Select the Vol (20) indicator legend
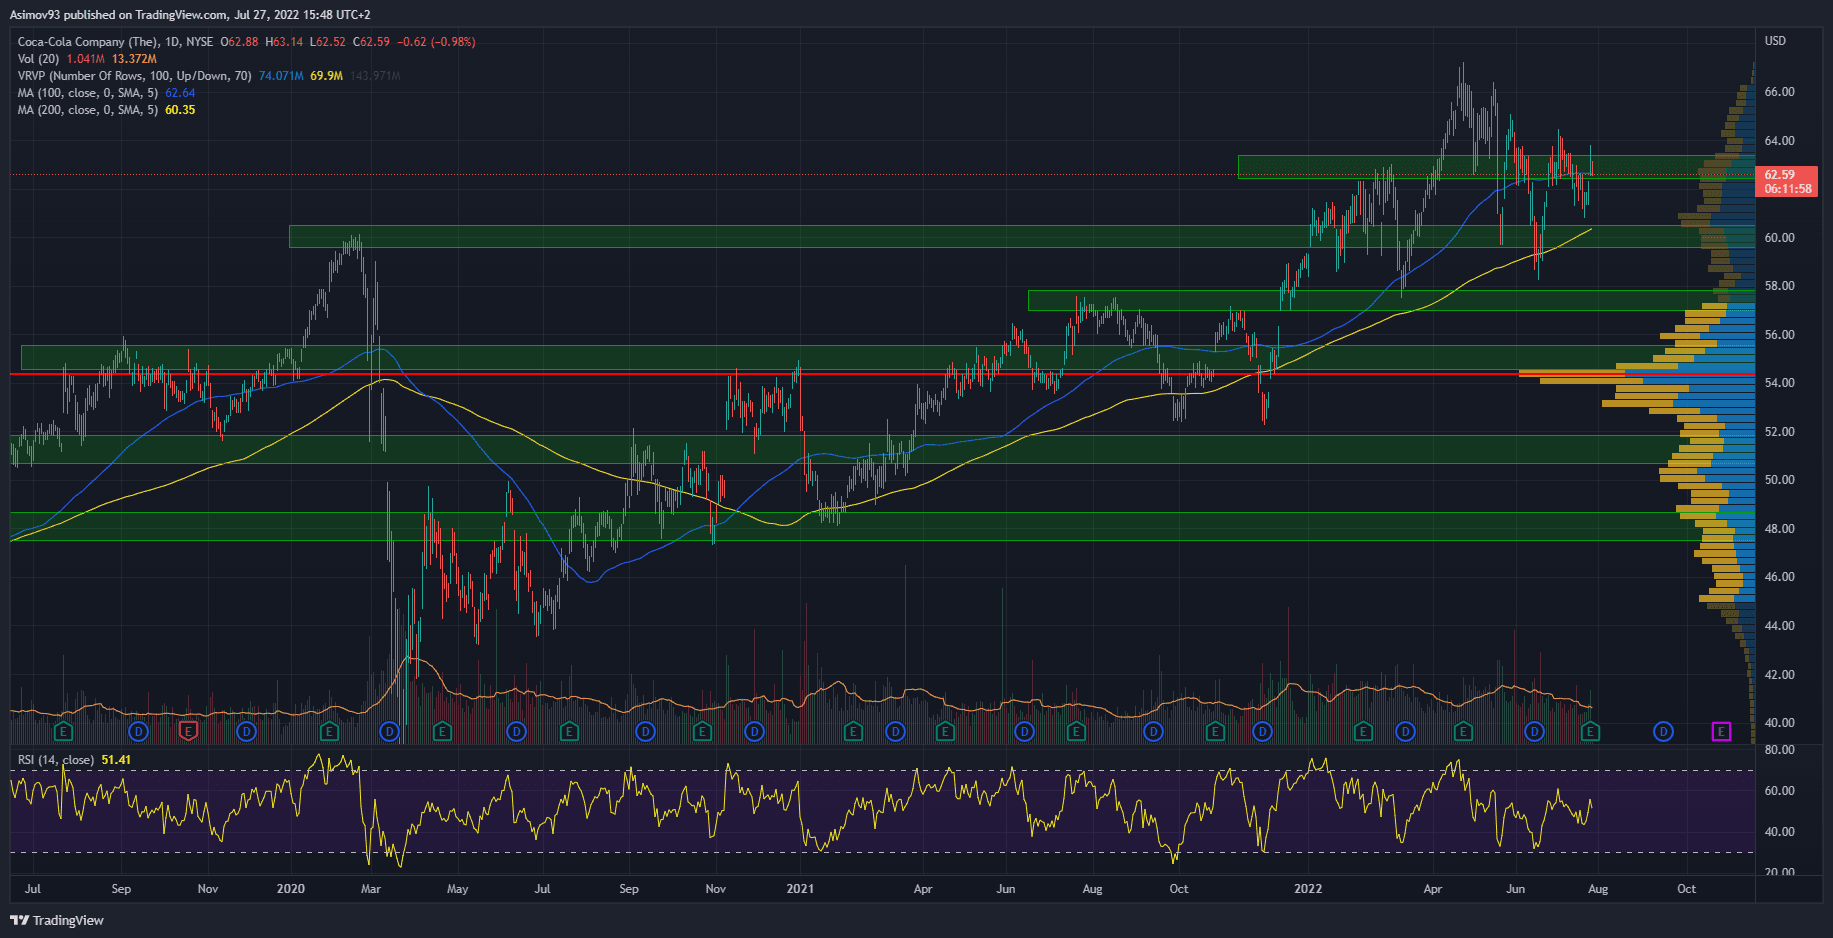This screenshot has height=938, width=1833. pos(38,59)
